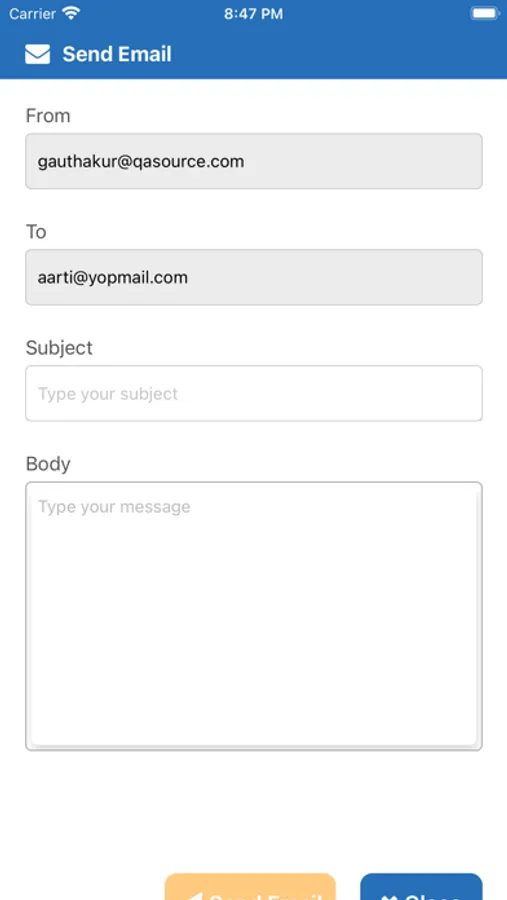Tap the Wi-Fi signal icon in status bar

71,13
